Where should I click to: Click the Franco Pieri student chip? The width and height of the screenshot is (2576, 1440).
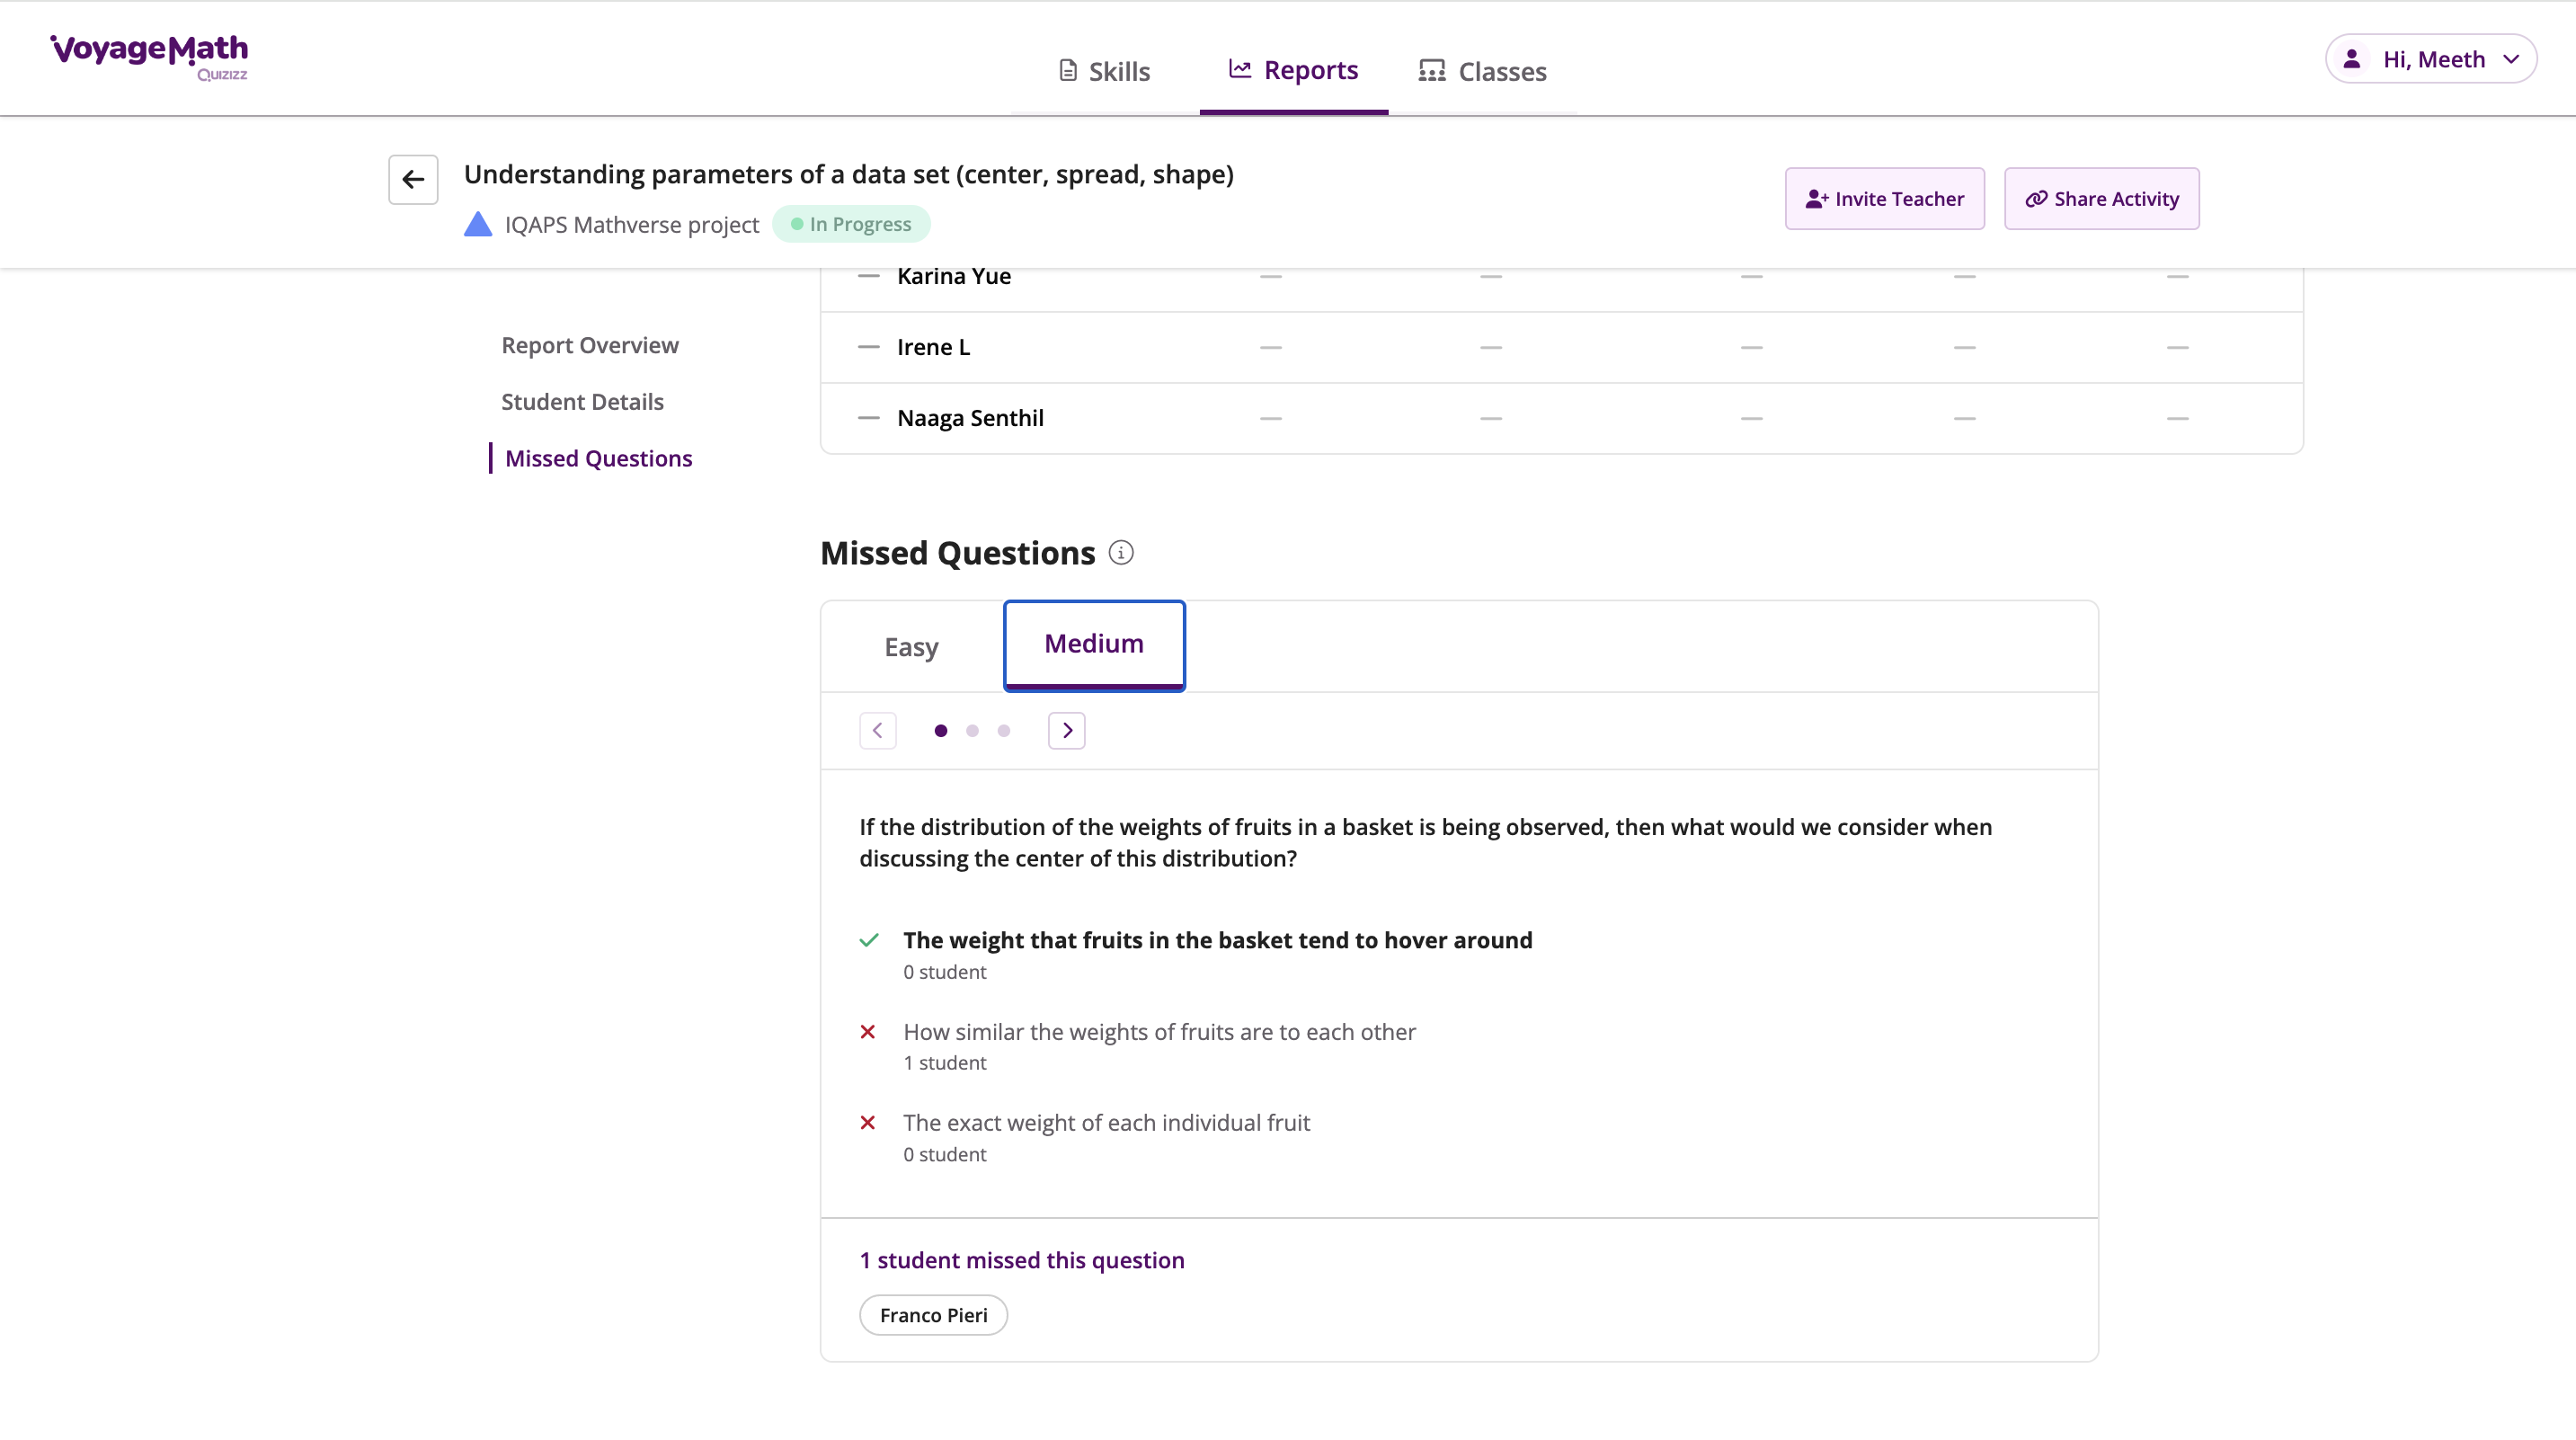933,1315
